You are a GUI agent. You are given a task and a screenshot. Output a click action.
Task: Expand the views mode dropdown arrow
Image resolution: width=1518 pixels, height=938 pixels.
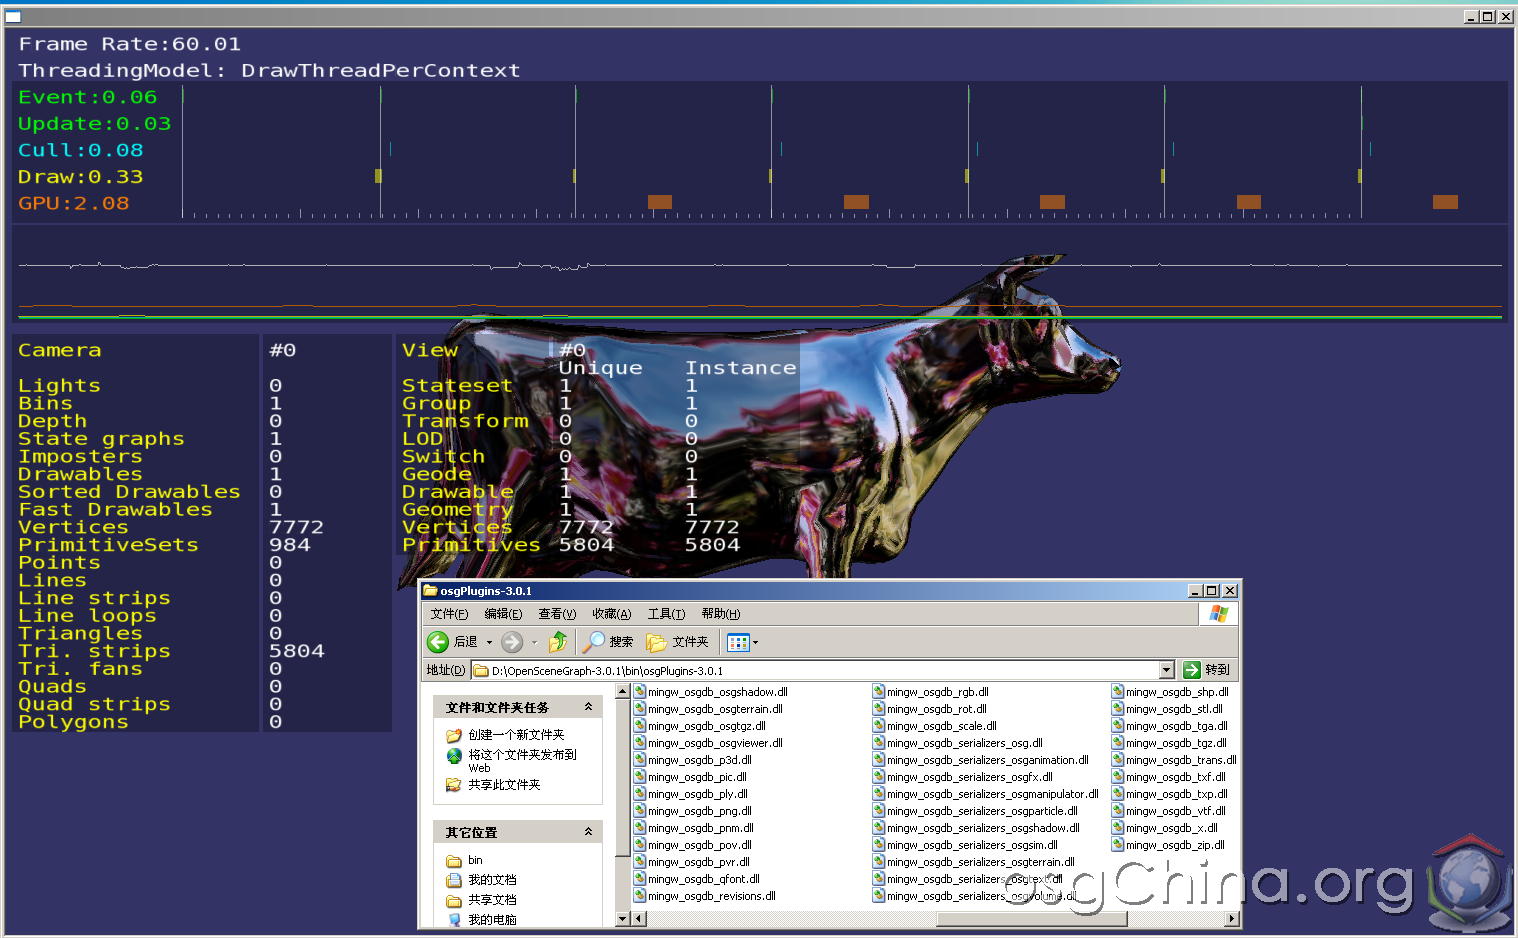coord(755,642)
